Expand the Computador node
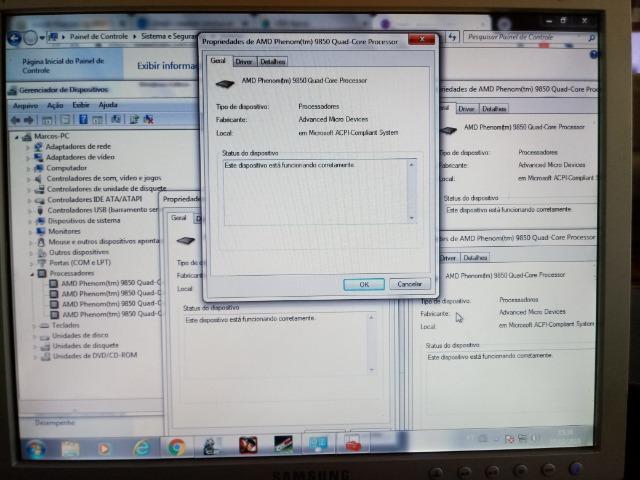The image size is (640, 480). 29,169
